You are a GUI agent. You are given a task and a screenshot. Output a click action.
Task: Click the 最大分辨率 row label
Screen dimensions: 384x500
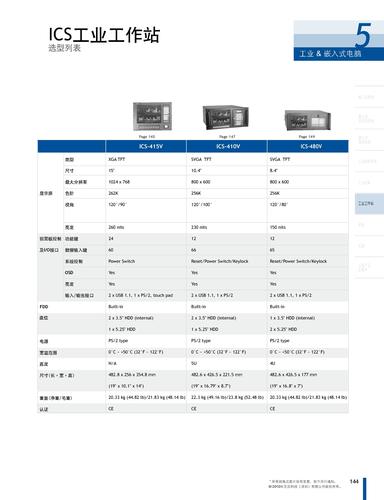click(x=76, y=182)
